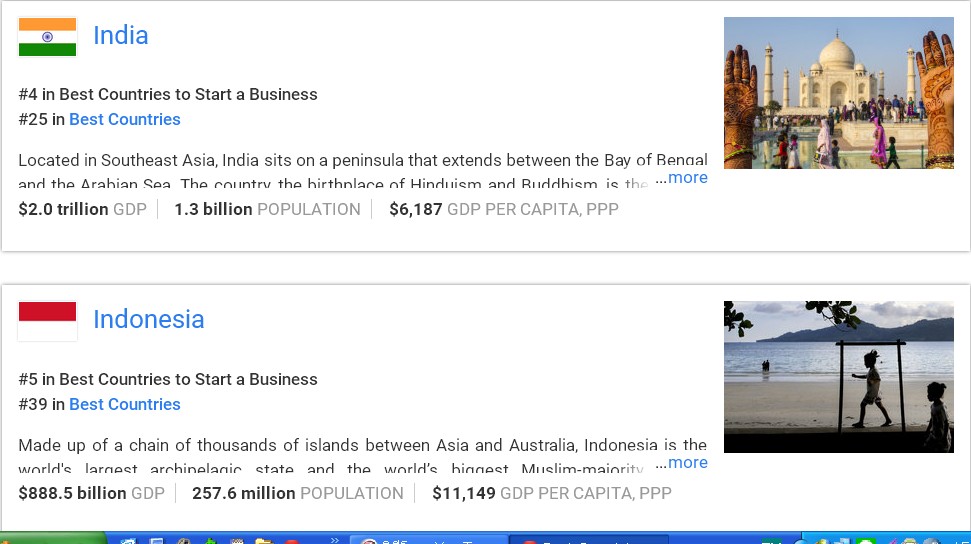Follow Best Countries link in India card
The height and width of the screenshot is (544, 971).
point(124,120)
